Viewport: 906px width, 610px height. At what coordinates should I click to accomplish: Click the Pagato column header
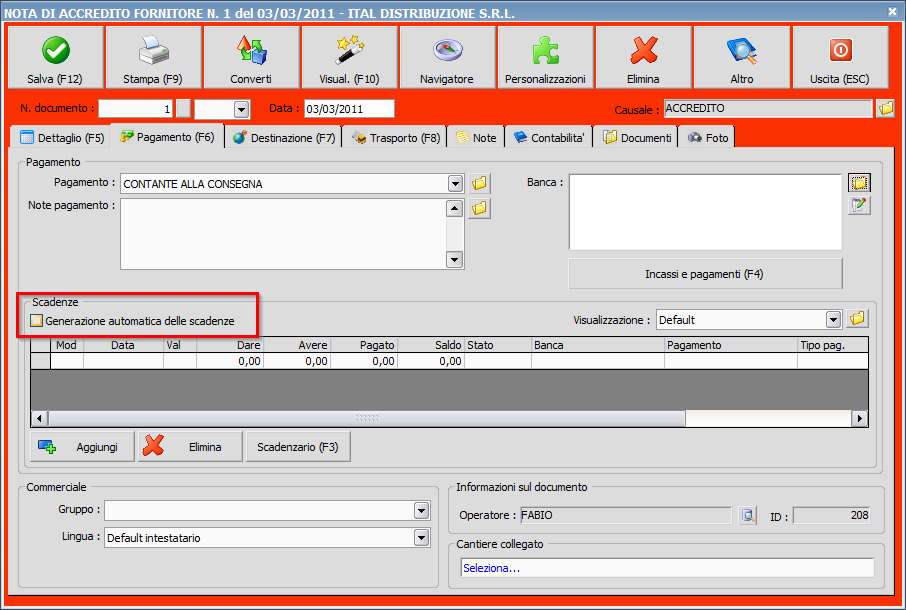(364, 345)
